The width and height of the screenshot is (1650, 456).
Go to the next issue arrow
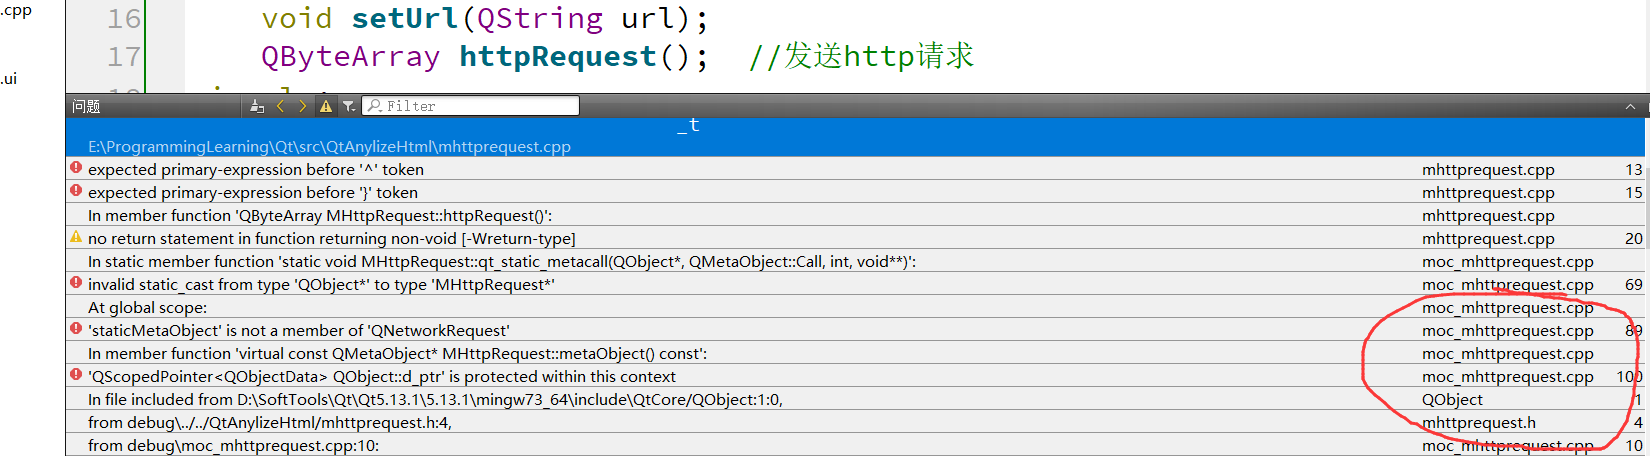pos(303,106)
